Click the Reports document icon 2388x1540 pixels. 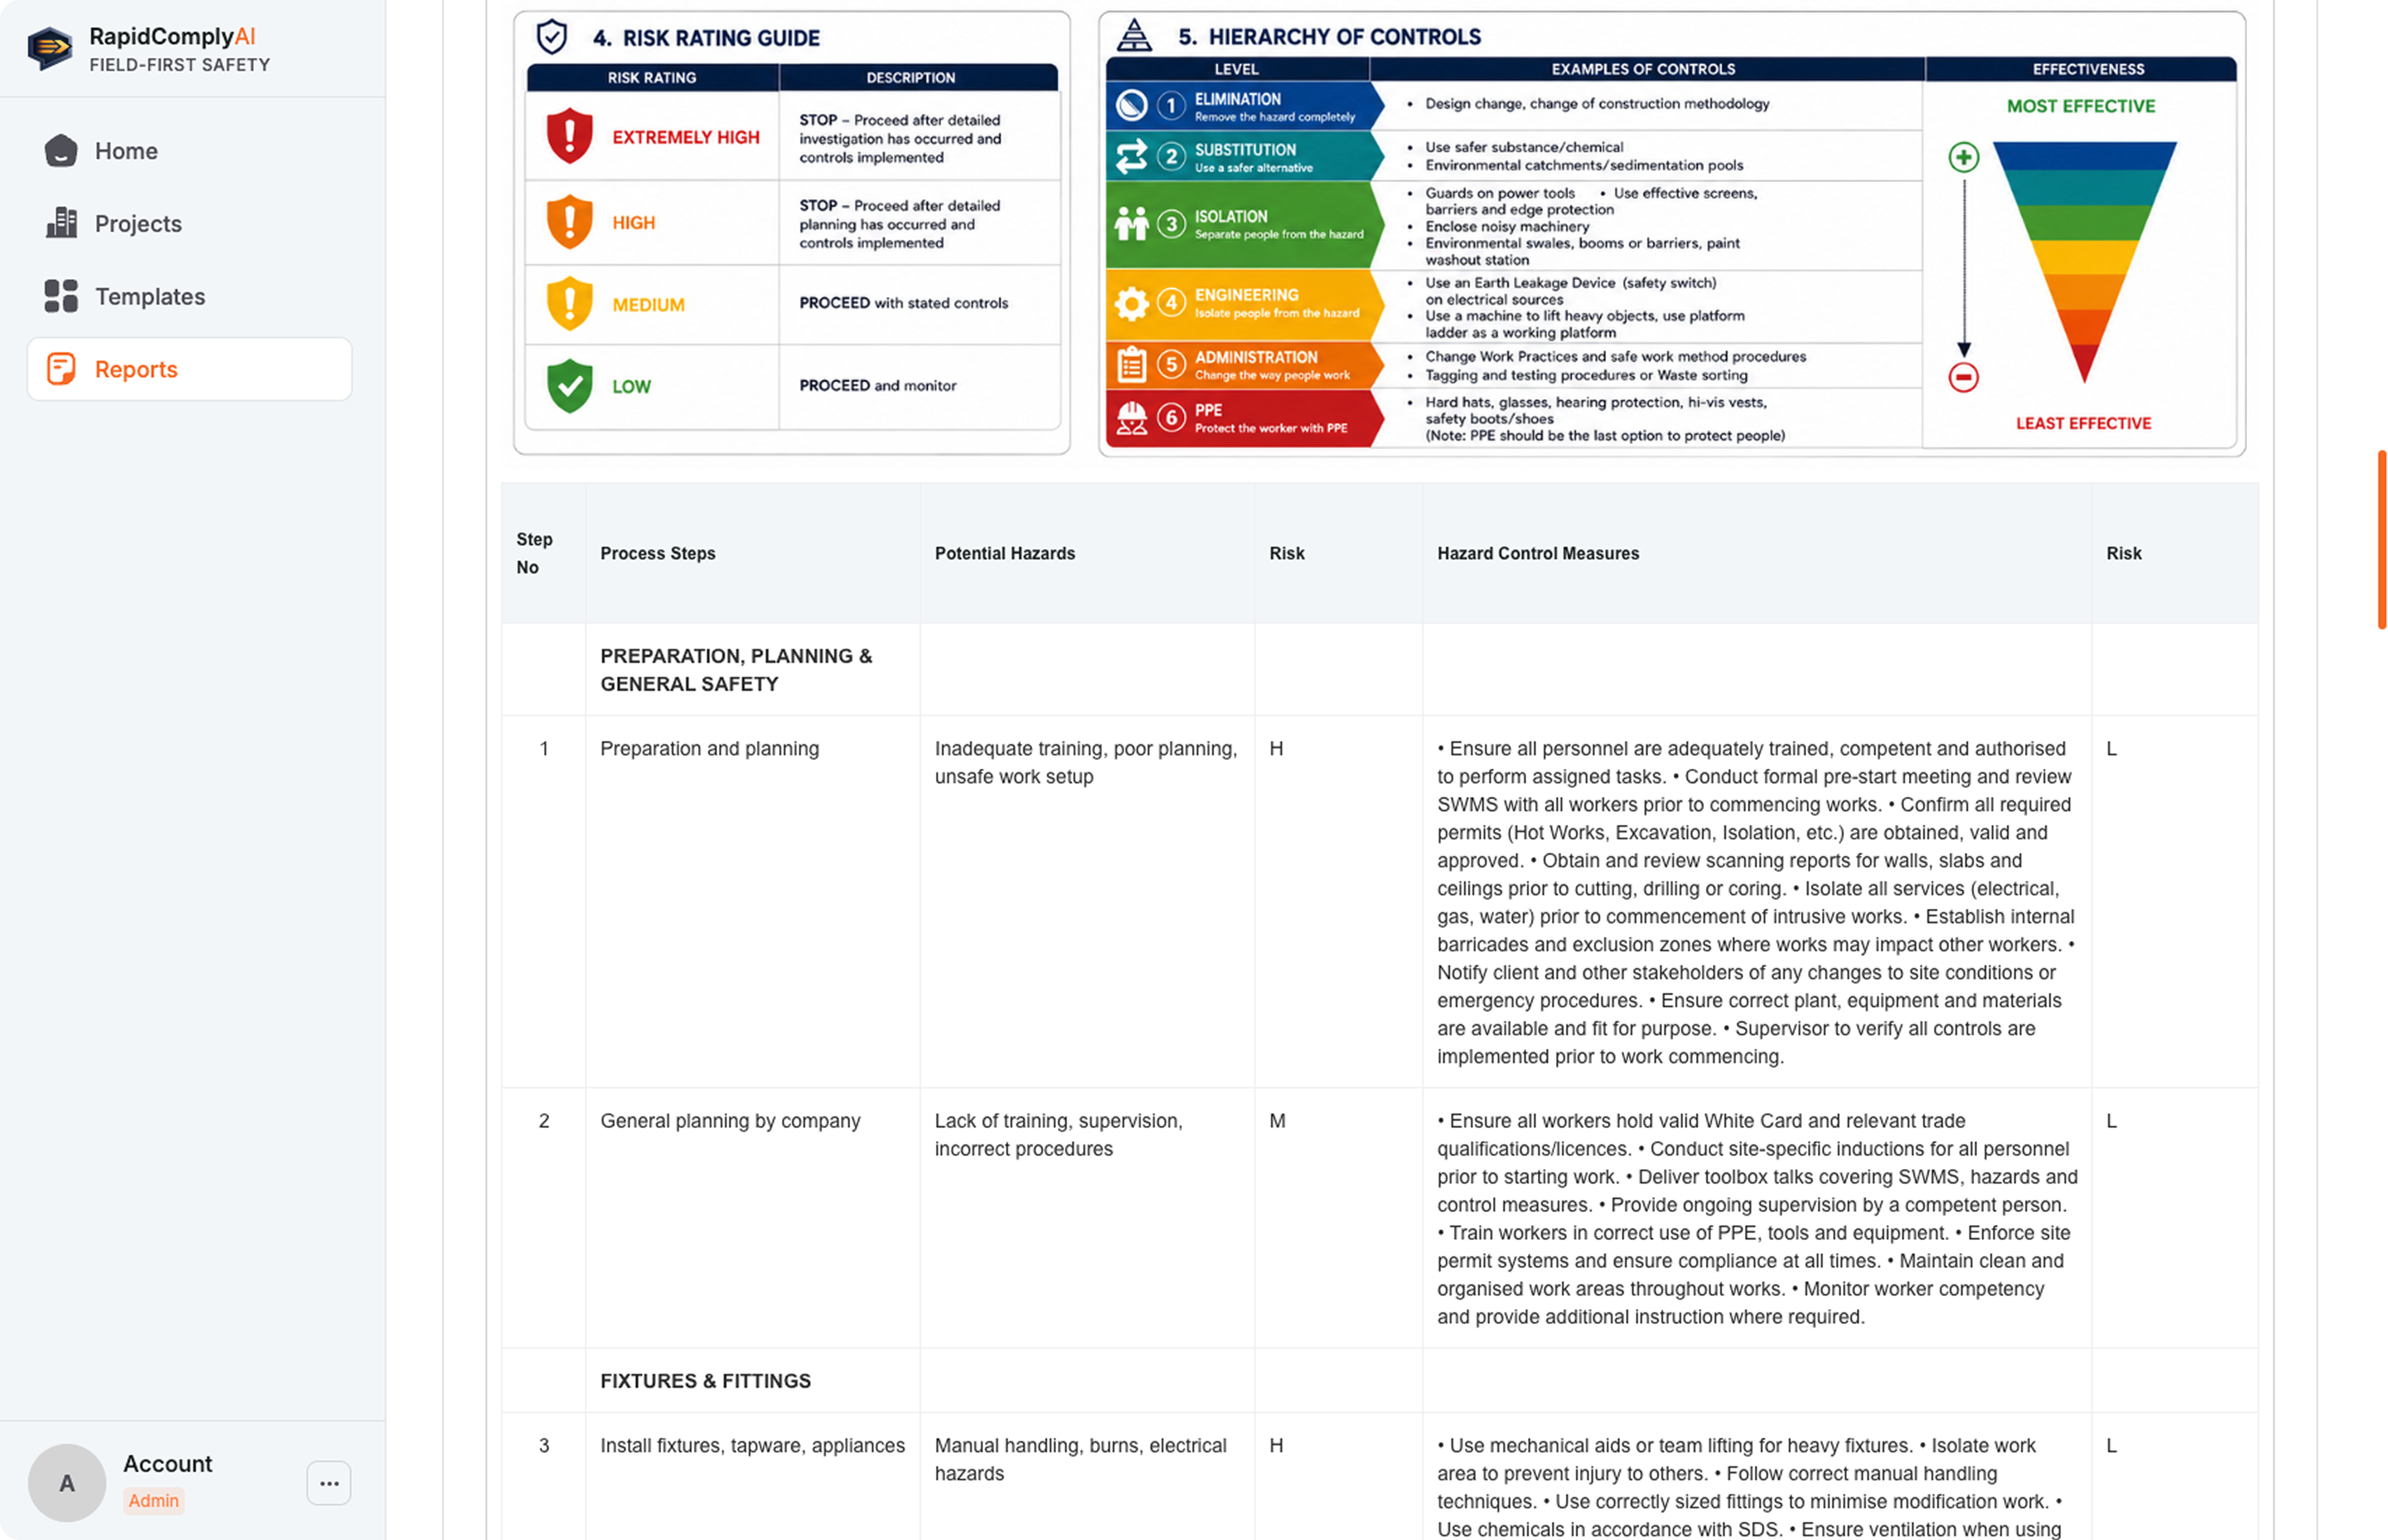click(61, 369)
